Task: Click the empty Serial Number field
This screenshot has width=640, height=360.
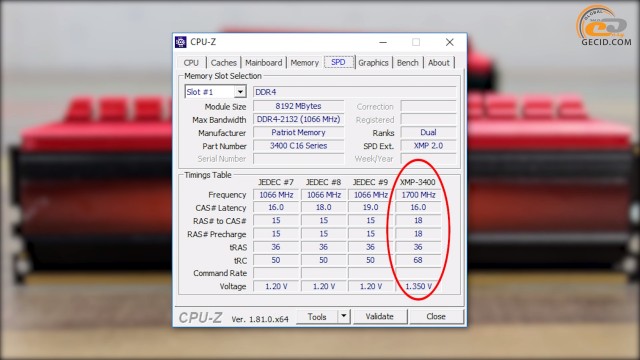Action: 298,159
